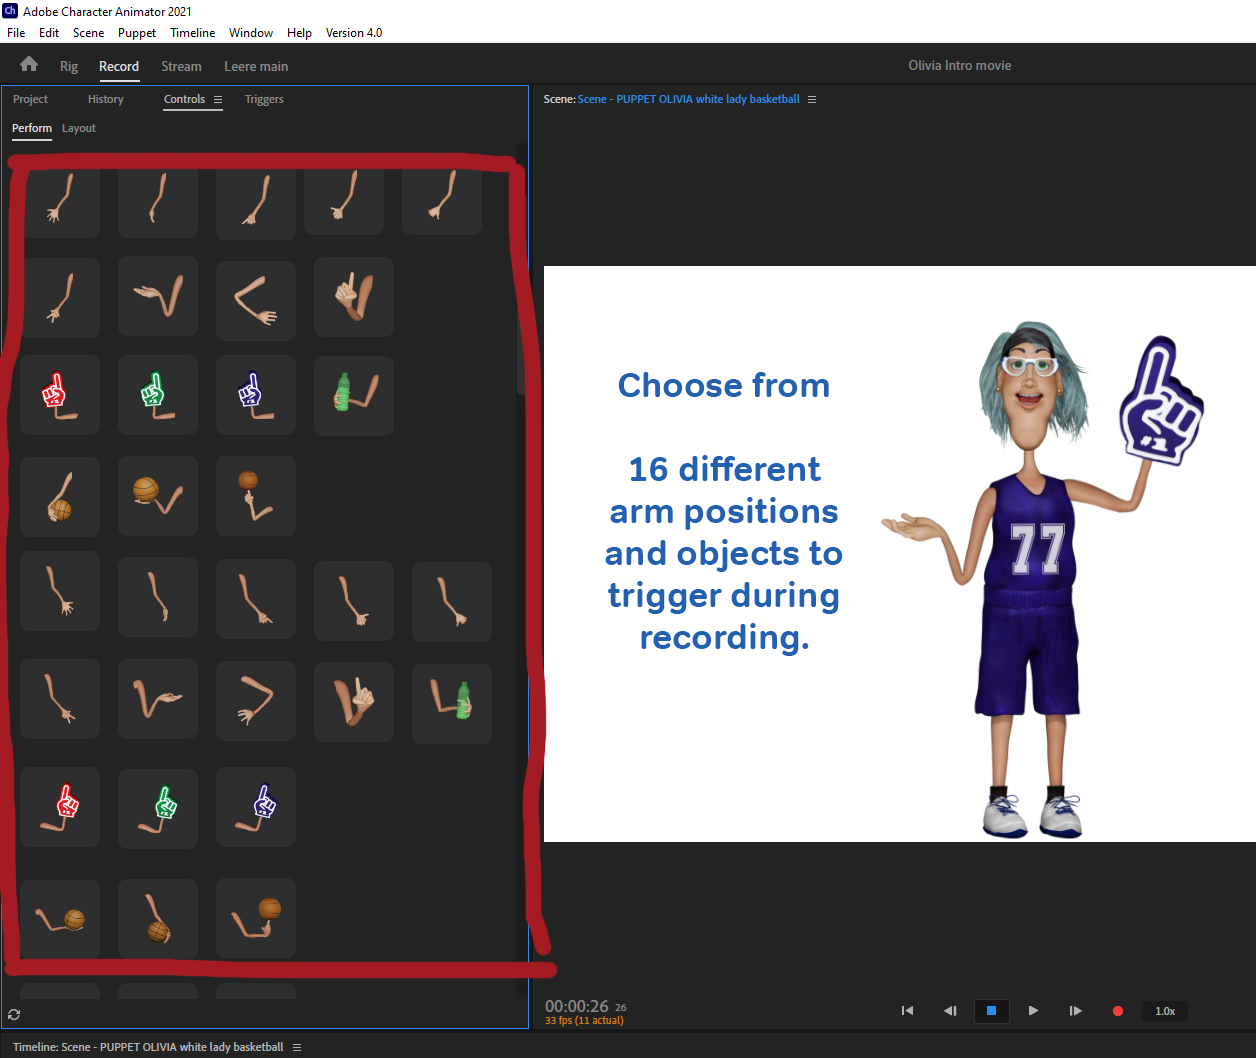This screenshot has width=1256, height=1058.
Task: Toggle recording with the red record button
Action: [1117, 1011]
